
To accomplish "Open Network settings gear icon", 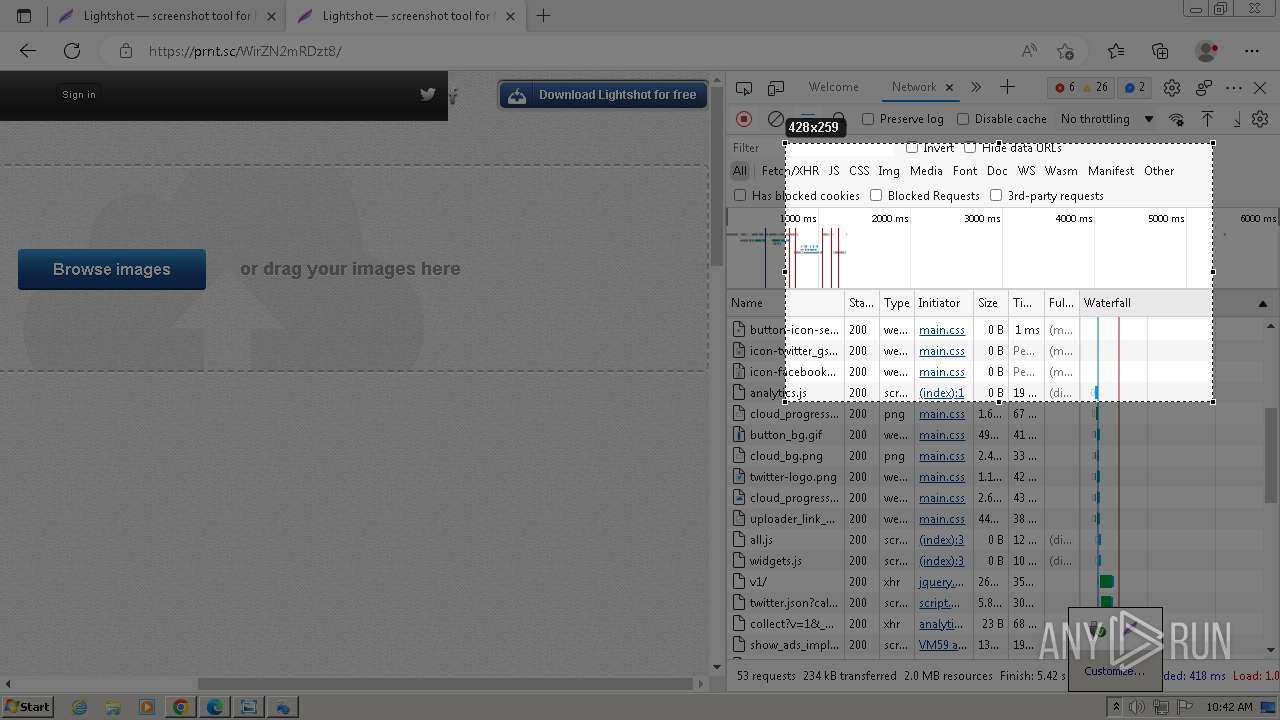I will [x=1260, y=119].
